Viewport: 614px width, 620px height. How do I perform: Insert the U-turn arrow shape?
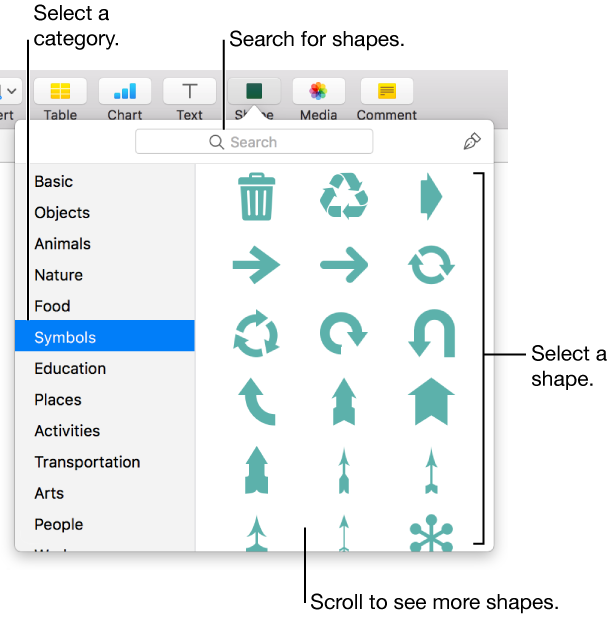pyautogui.click(x=431, y=333)
